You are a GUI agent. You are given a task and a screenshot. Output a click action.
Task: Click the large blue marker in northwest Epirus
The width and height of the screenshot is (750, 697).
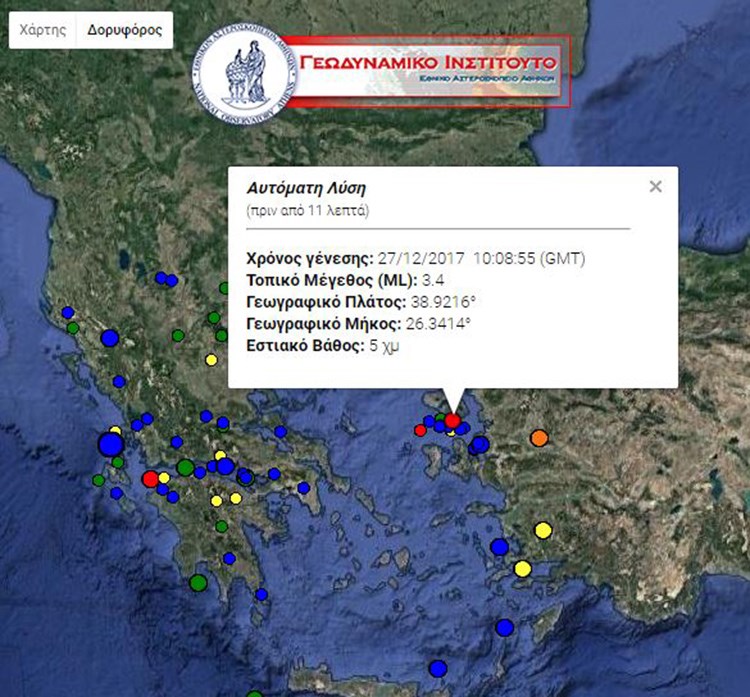click(x=109, y=338)
